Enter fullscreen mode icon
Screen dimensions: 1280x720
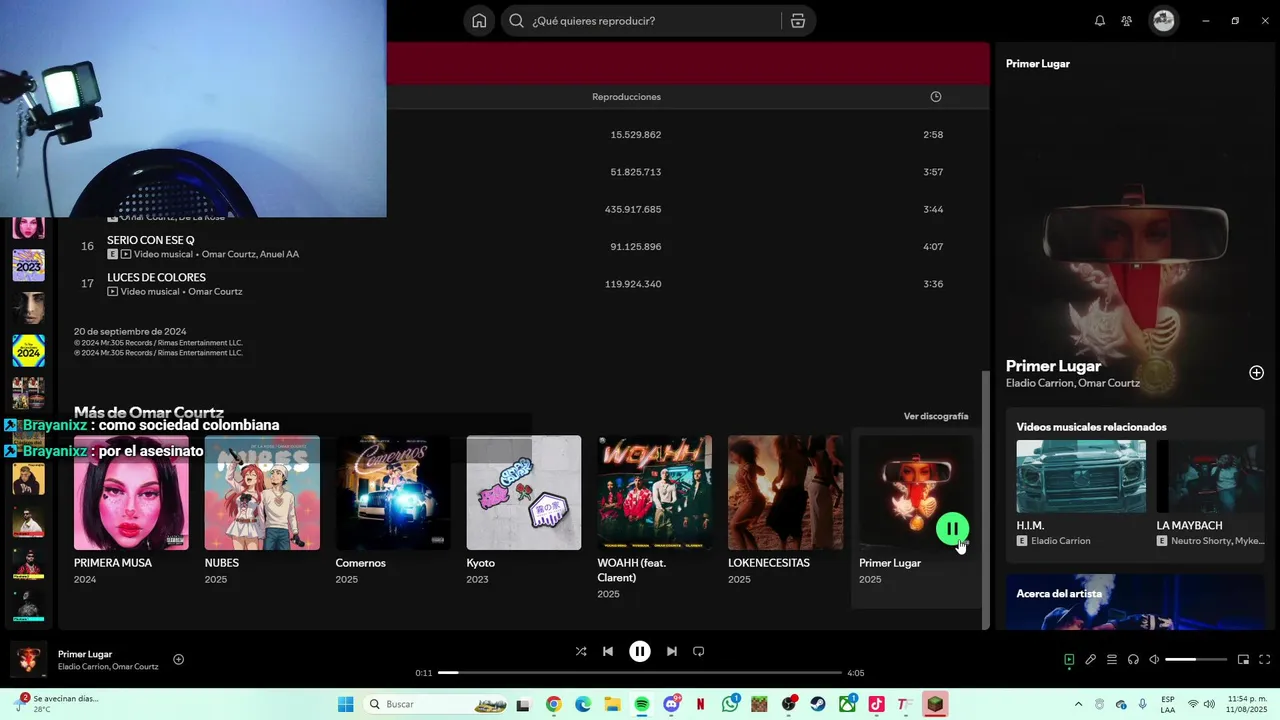click(x=1265, y=659)
